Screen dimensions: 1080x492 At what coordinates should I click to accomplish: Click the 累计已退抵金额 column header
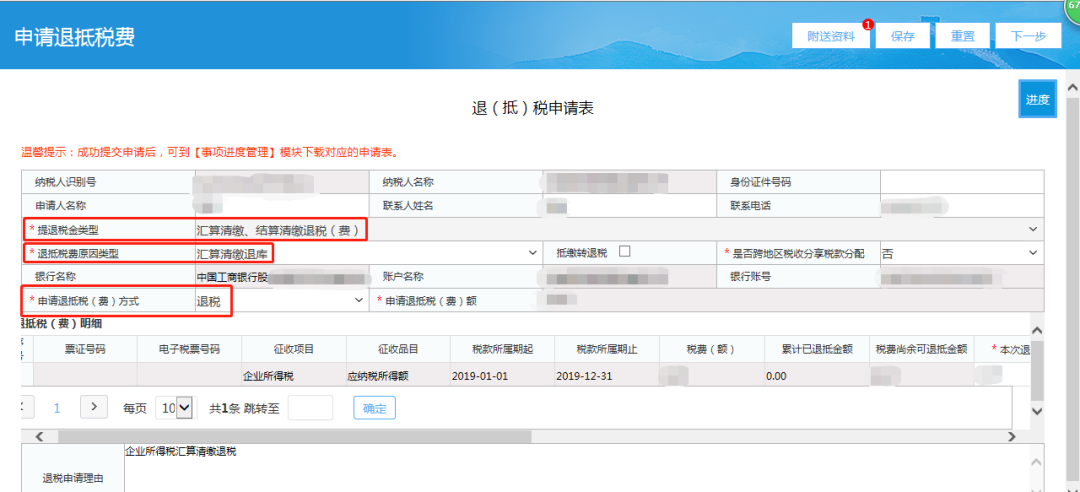[x=816, y=349]
